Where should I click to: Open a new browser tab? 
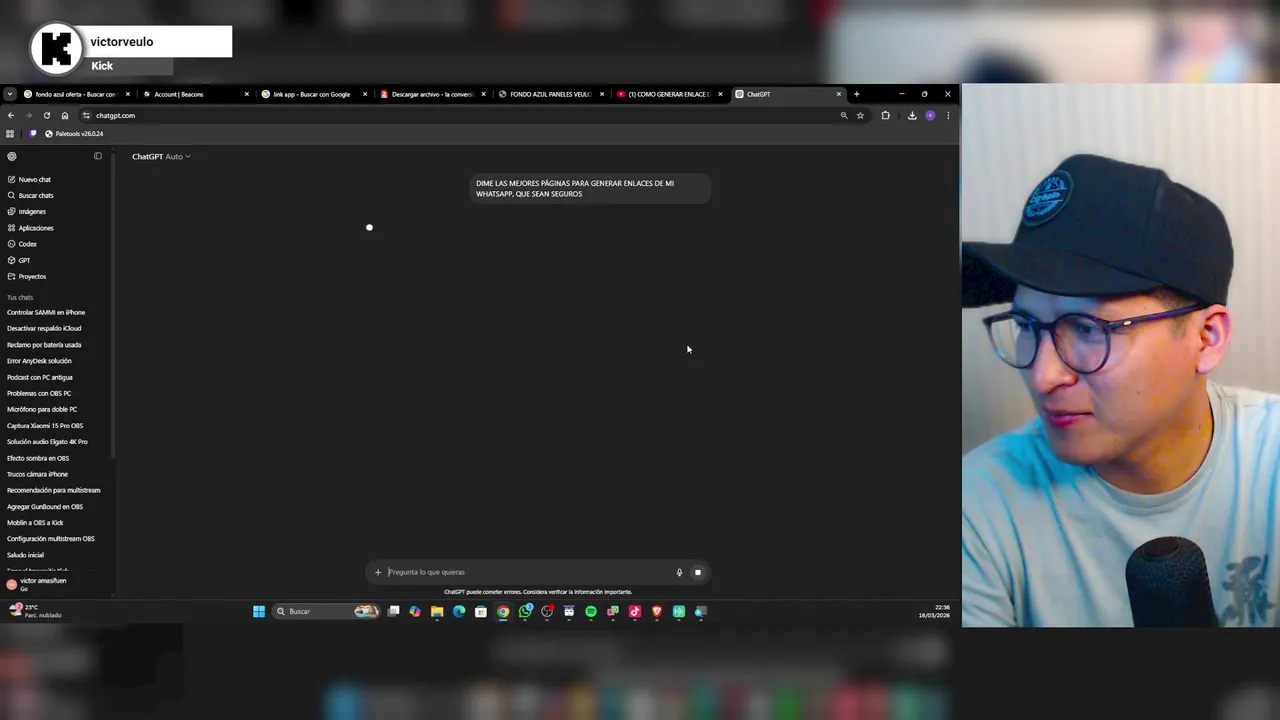tap(856, 94)
